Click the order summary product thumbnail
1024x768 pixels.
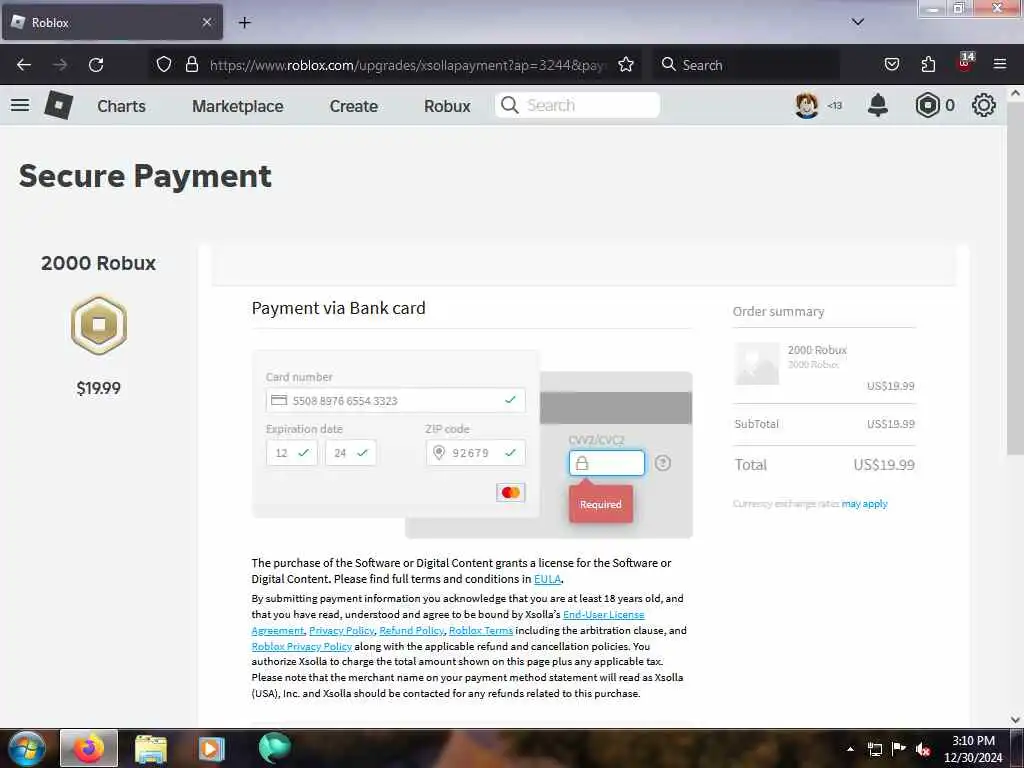pos(756,363)
